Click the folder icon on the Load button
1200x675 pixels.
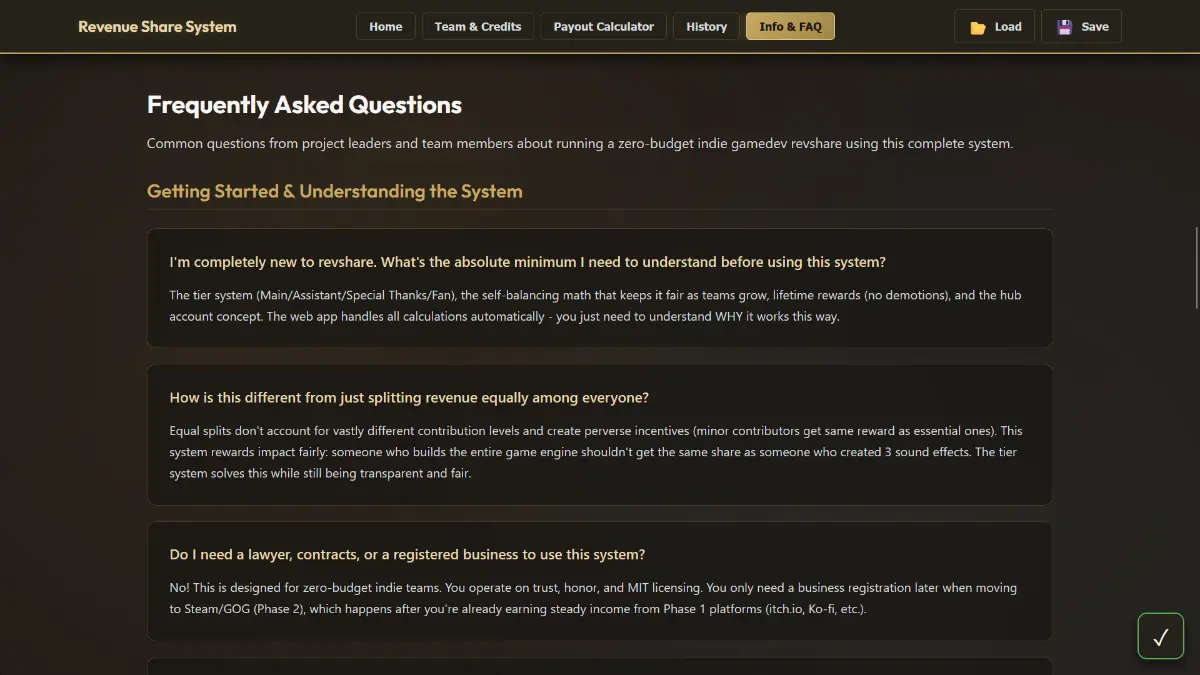click(x=978, y=26)
